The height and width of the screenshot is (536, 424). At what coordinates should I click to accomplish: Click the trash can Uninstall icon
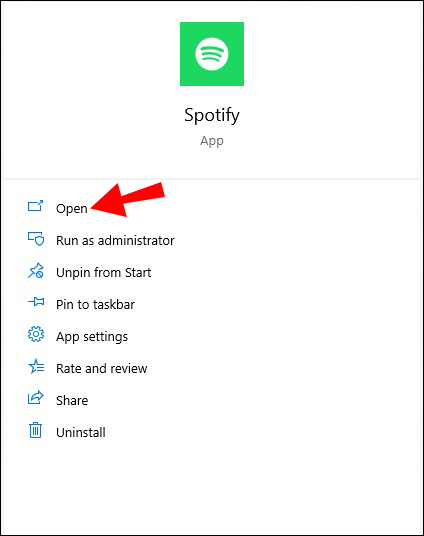click(x=35, y=430)
